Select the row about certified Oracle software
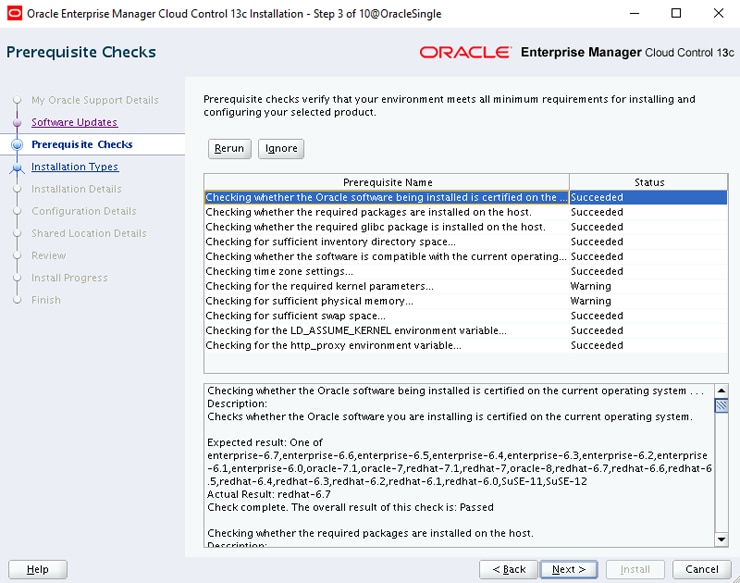 (466, 197)
